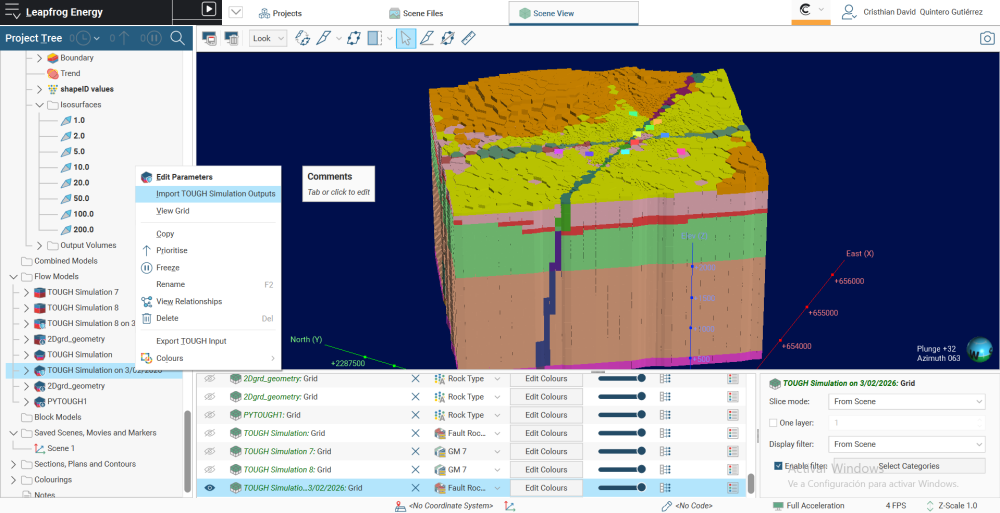Select View Grid in context menu
This screenshot has width=1000, height=513.
point(208,211)
